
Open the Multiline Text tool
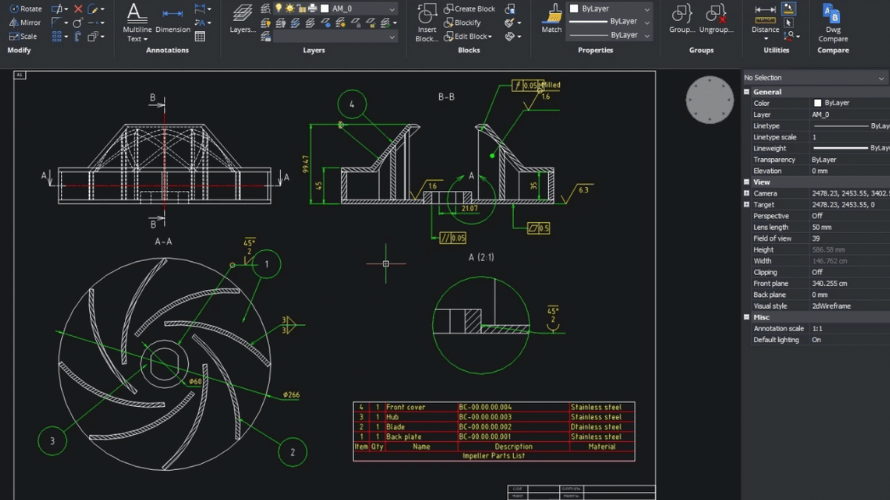[137, 23]
